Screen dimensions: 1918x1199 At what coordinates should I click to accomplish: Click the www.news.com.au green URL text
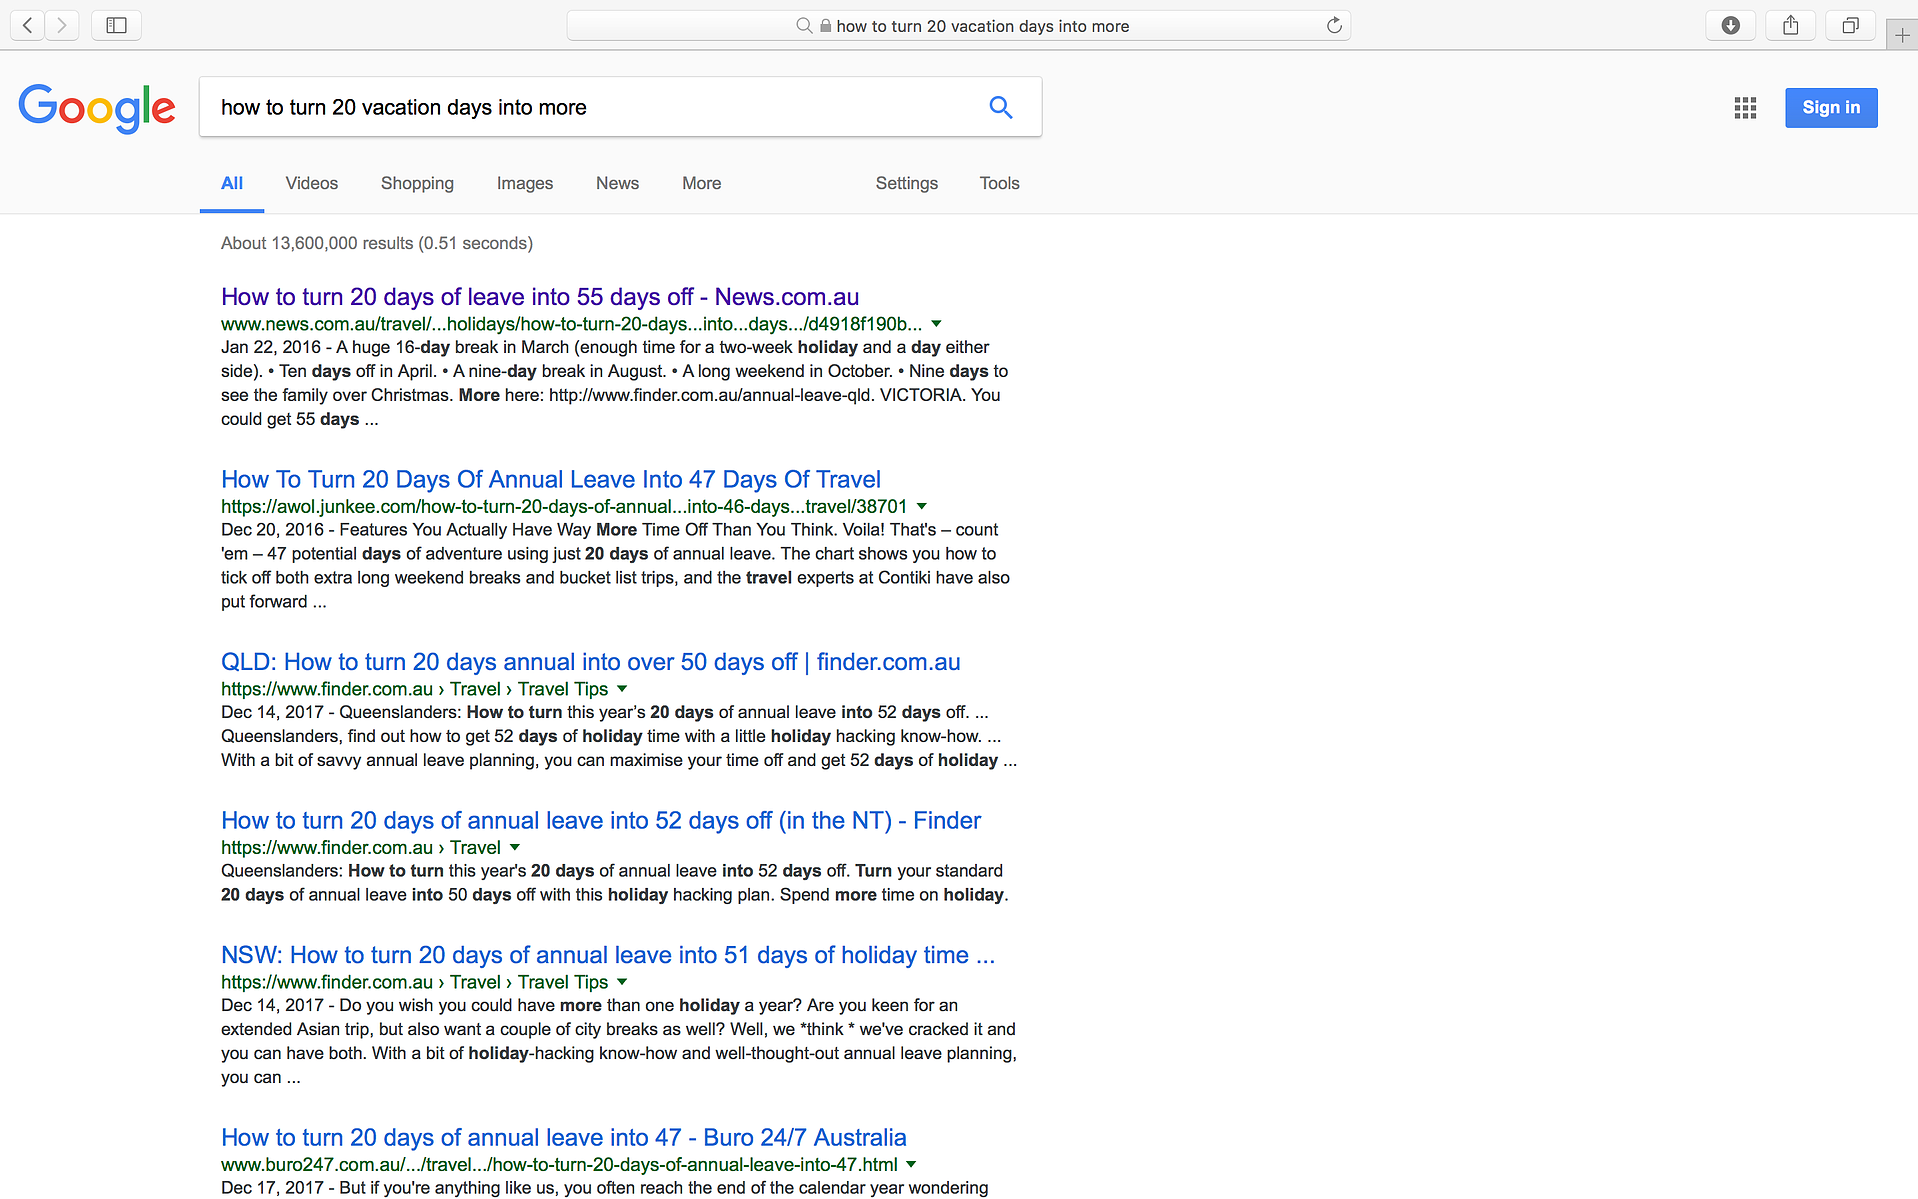[571, 324]
